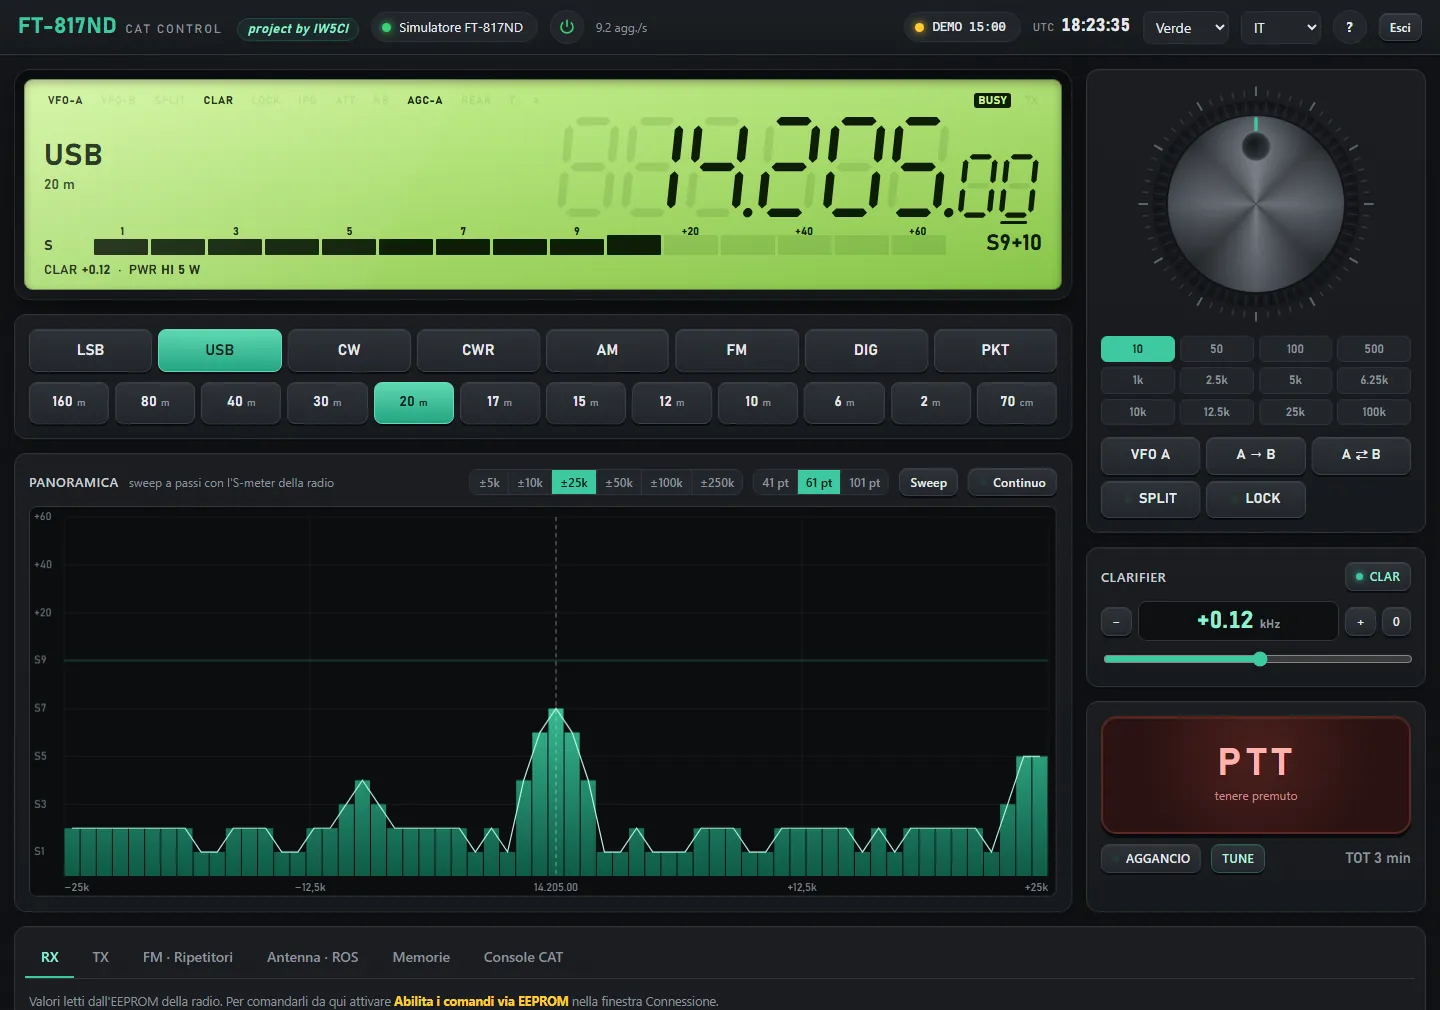Open the Verde theme dropdown

(1187, 28)
